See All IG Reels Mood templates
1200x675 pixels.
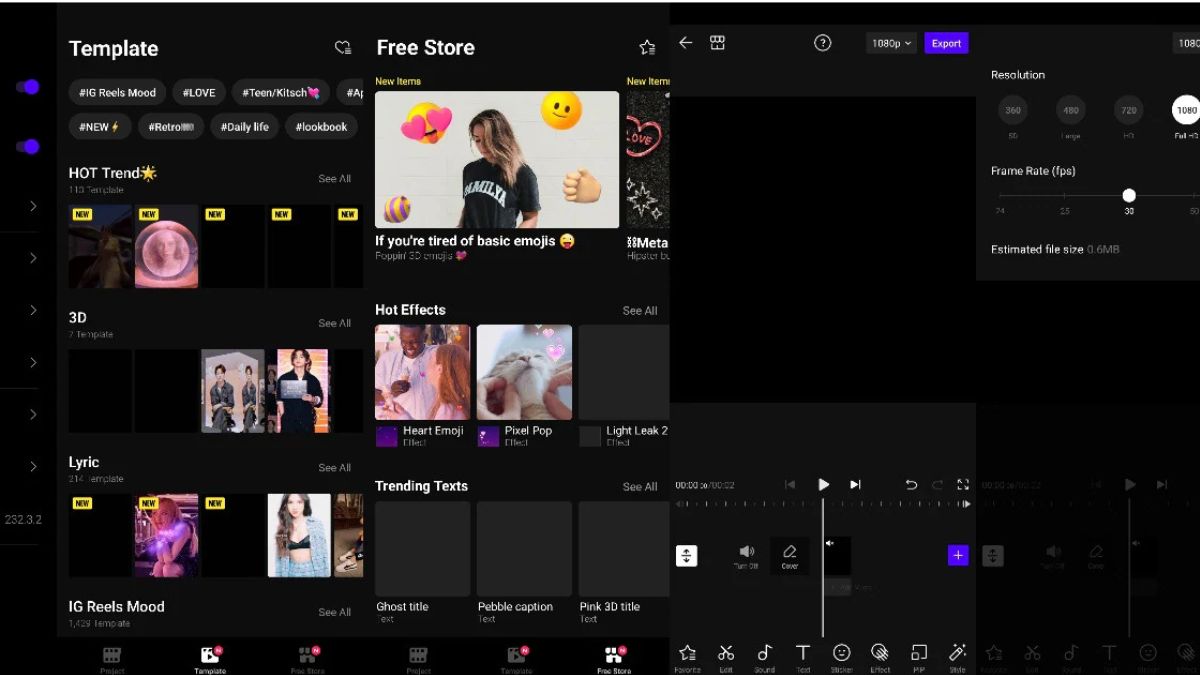(x=334, y=612)
